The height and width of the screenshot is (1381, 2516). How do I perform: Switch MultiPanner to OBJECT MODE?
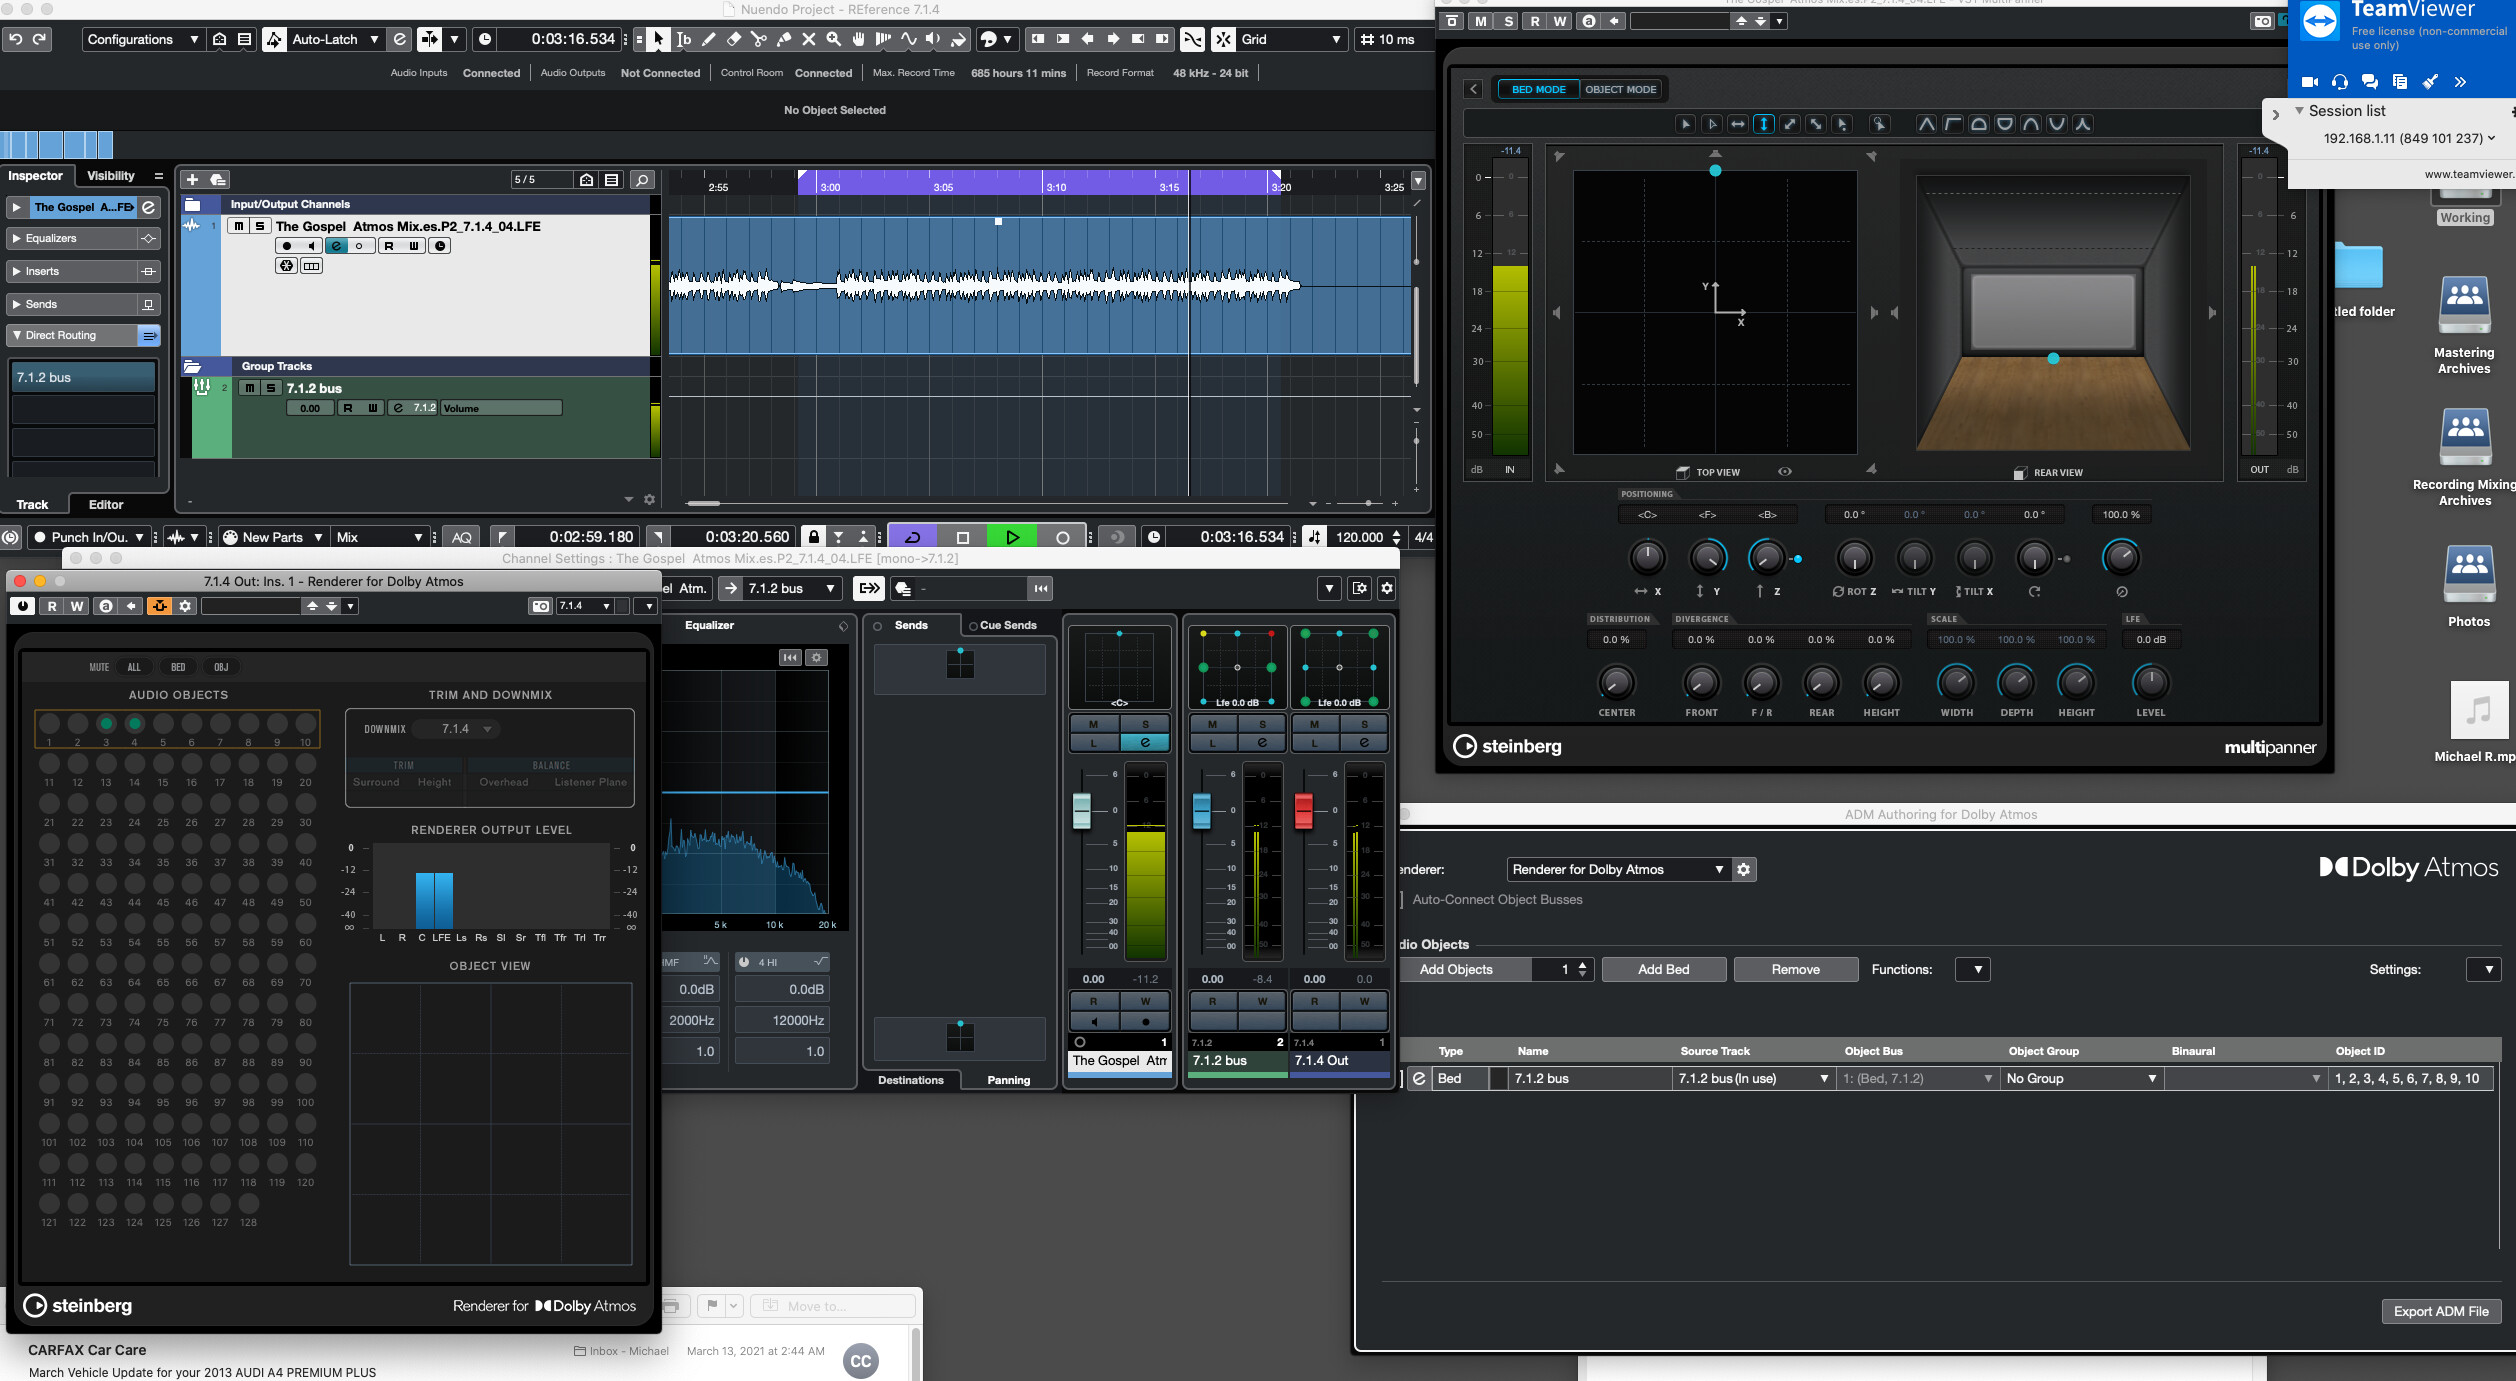1620,89
